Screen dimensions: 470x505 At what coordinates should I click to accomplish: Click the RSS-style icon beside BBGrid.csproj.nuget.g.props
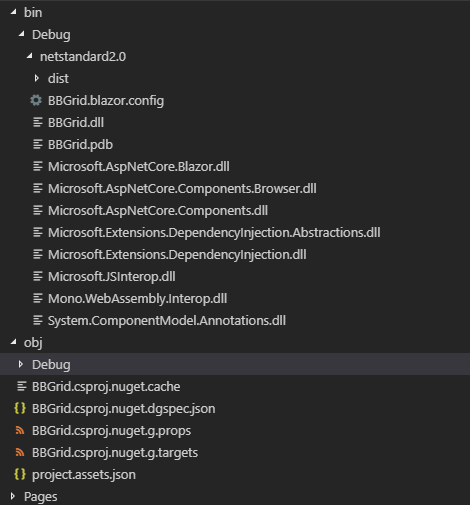(20, 430)
